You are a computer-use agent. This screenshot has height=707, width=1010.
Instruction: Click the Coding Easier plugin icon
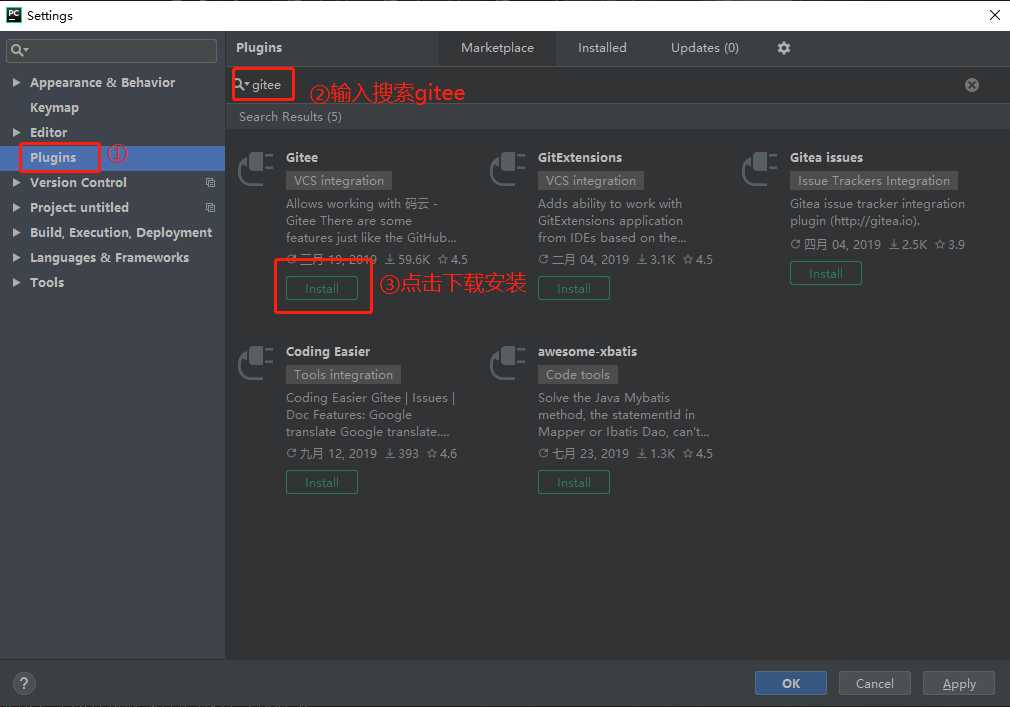click(256, 363)
